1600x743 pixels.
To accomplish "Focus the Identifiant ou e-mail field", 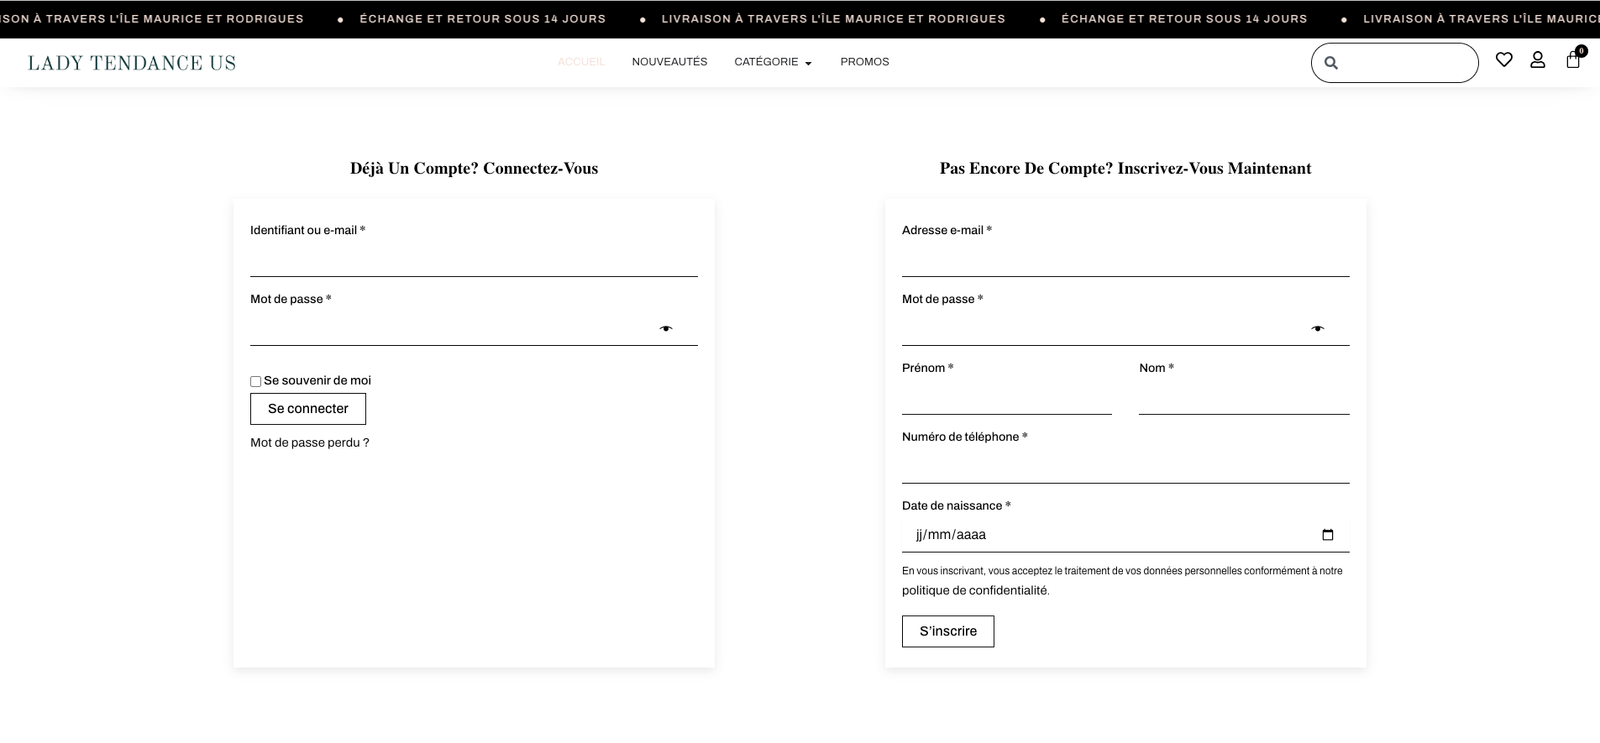I will point(473,261).
